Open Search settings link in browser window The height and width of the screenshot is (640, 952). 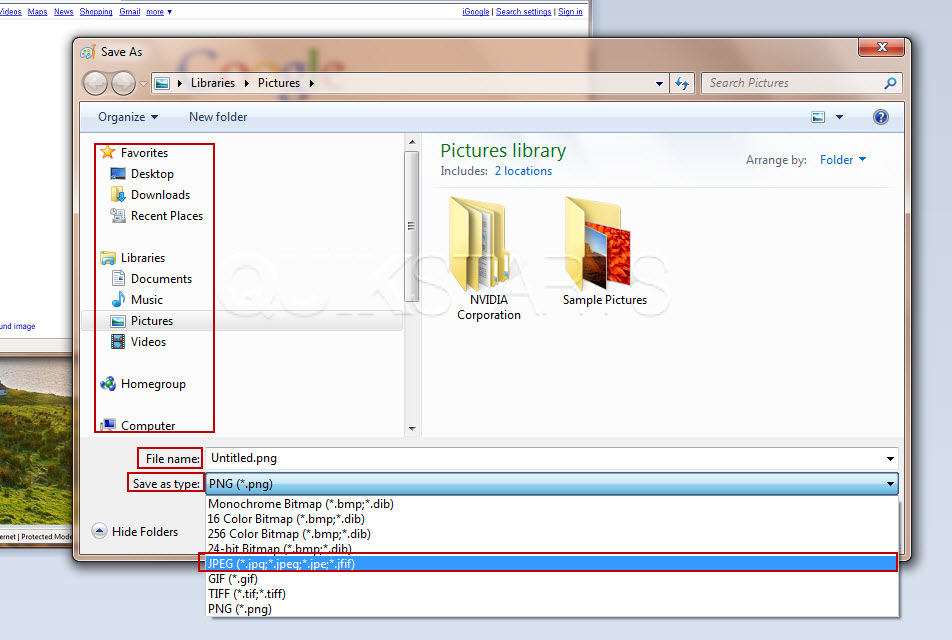click(523, 12)
